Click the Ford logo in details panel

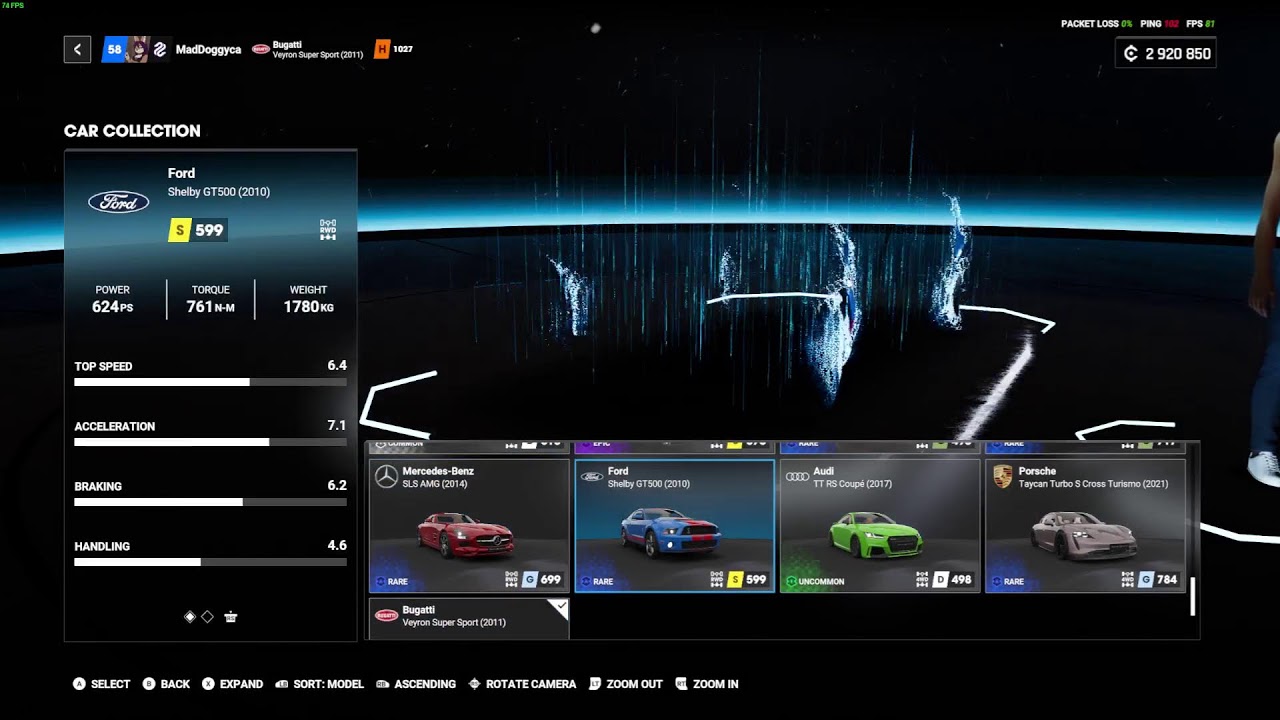click(x=119, y=202)
